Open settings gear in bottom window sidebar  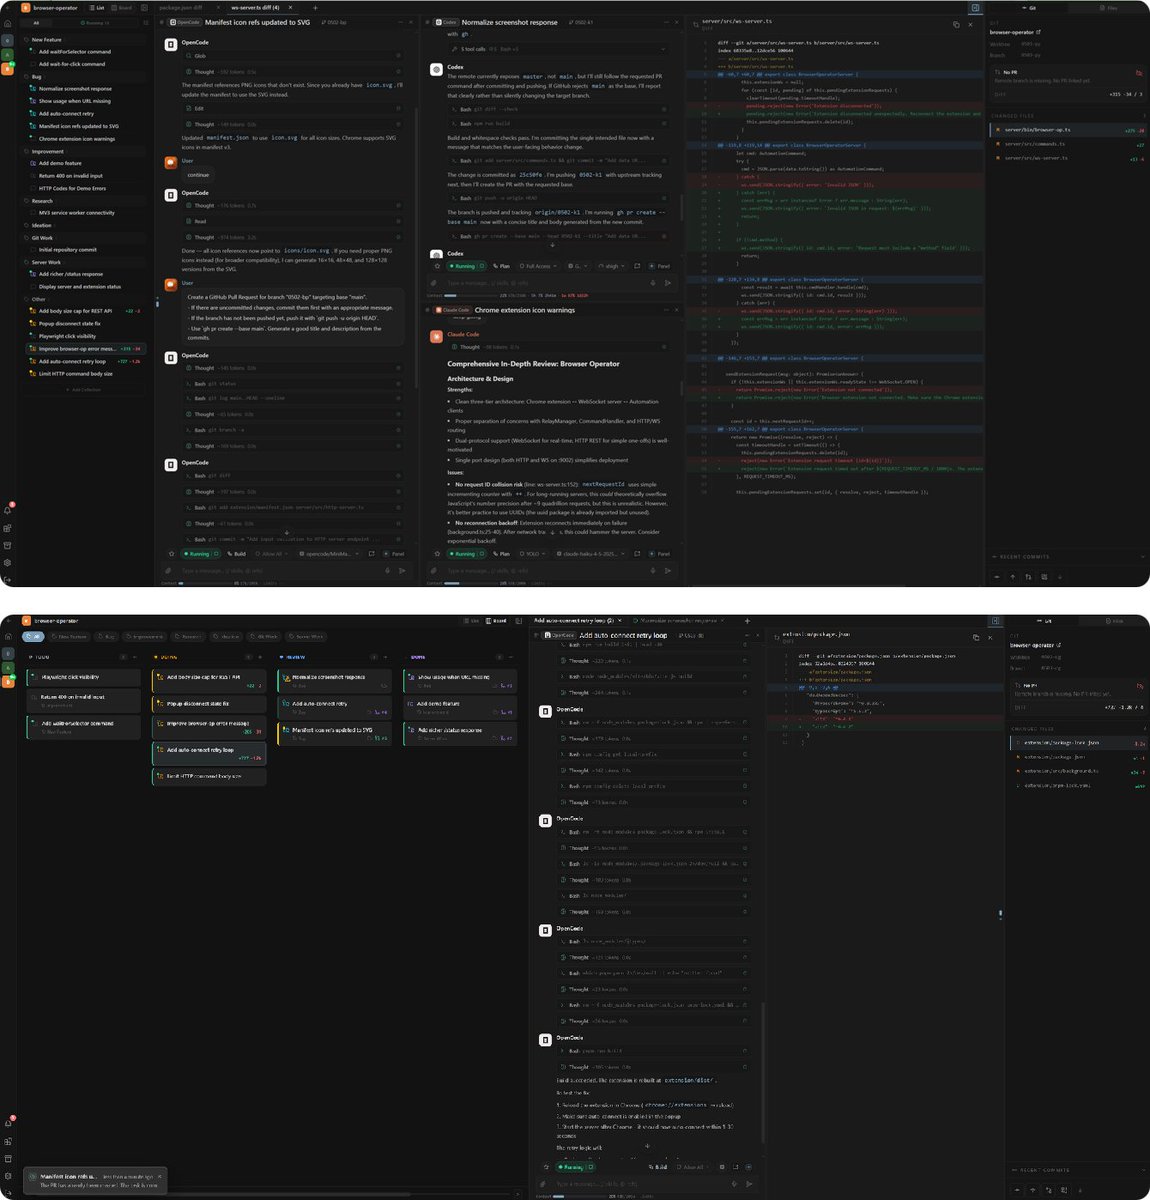(8, 1176)
